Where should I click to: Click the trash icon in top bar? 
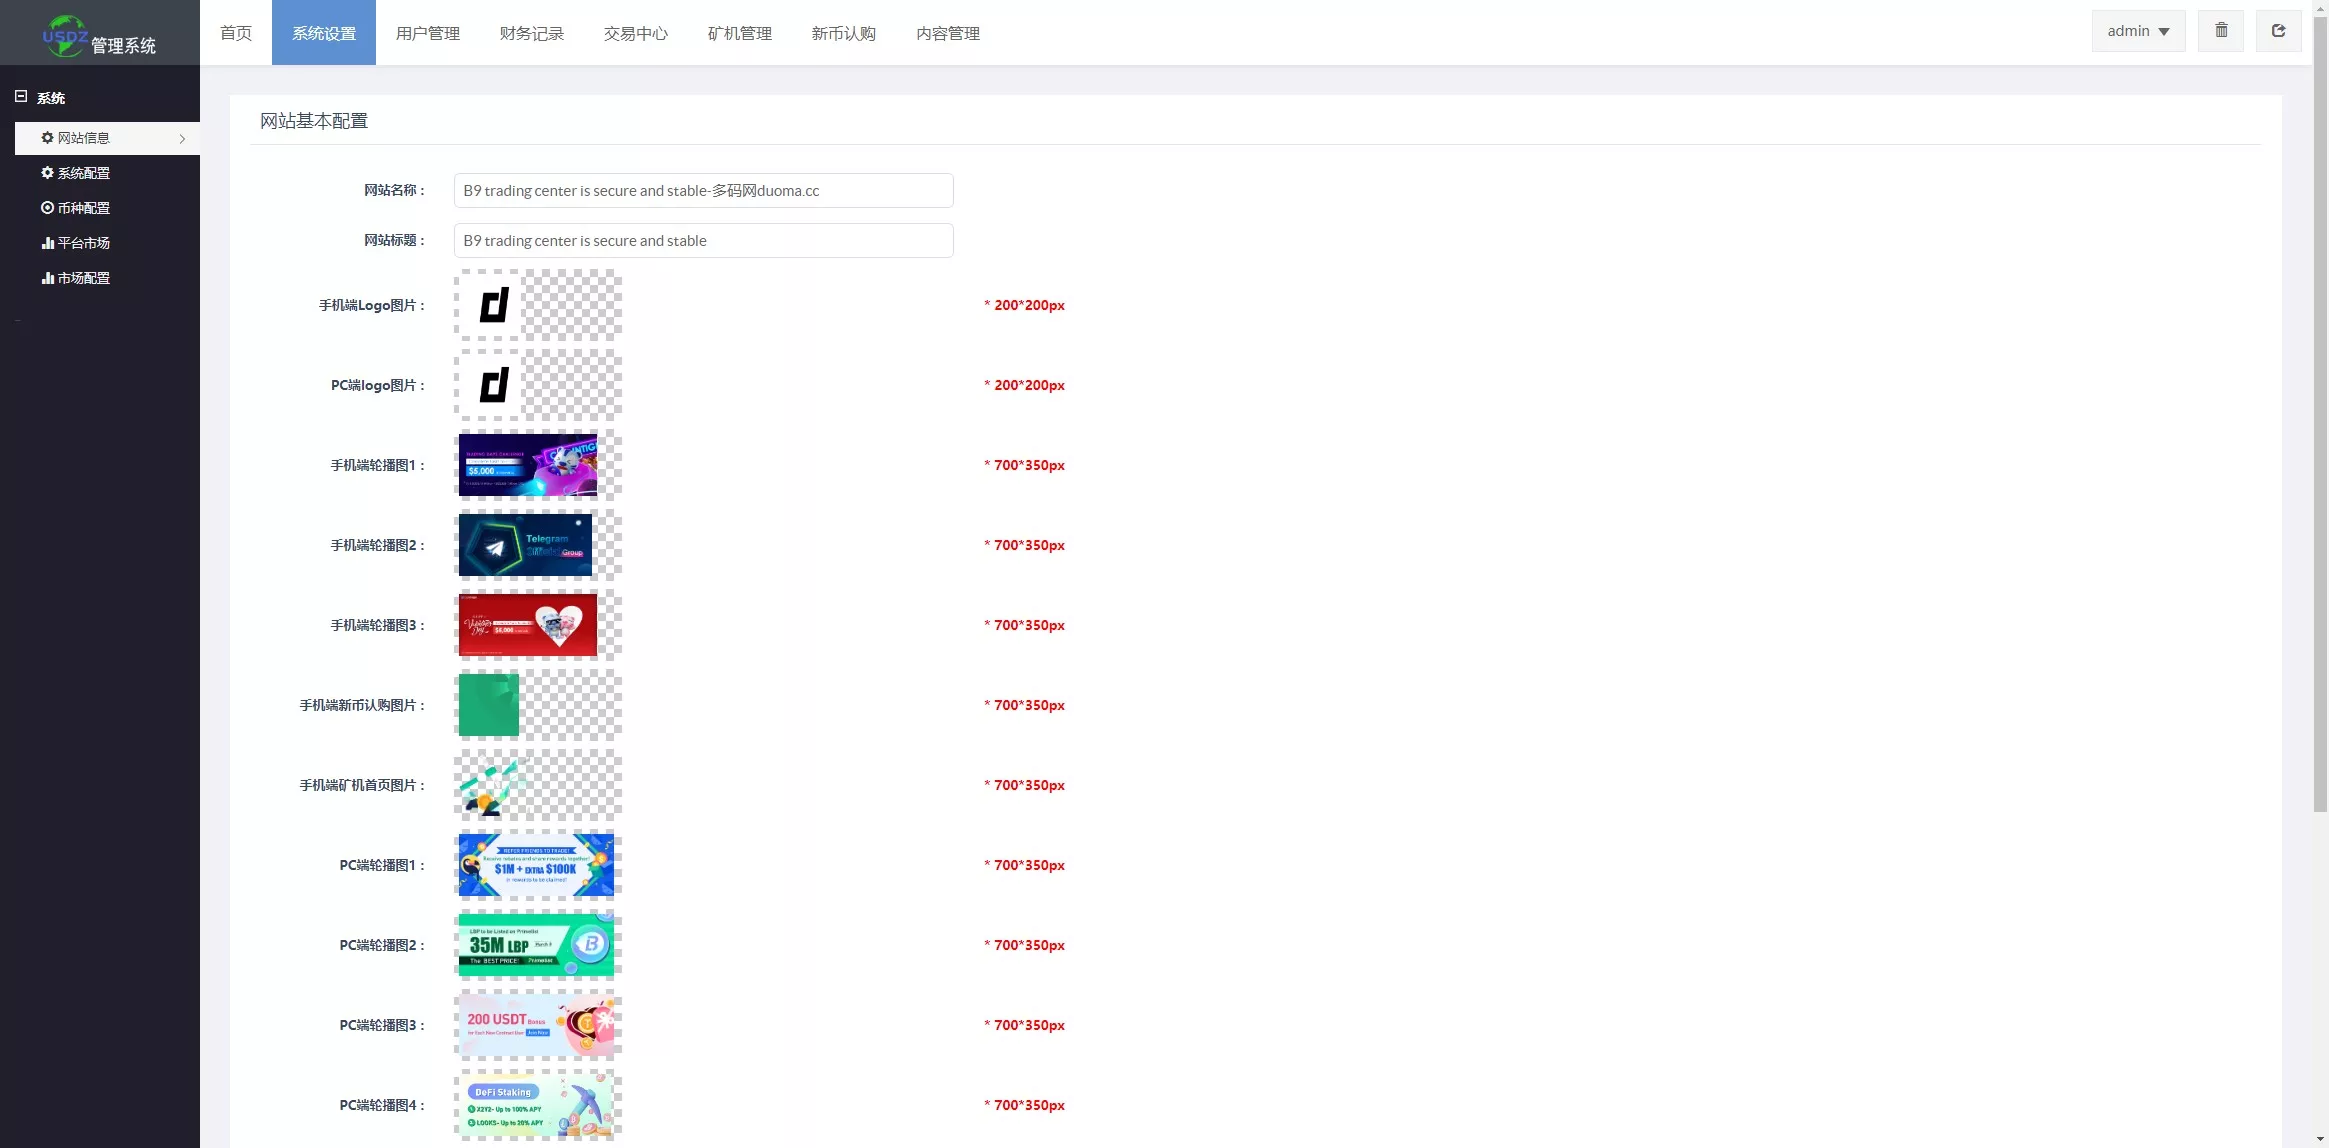2220,31
